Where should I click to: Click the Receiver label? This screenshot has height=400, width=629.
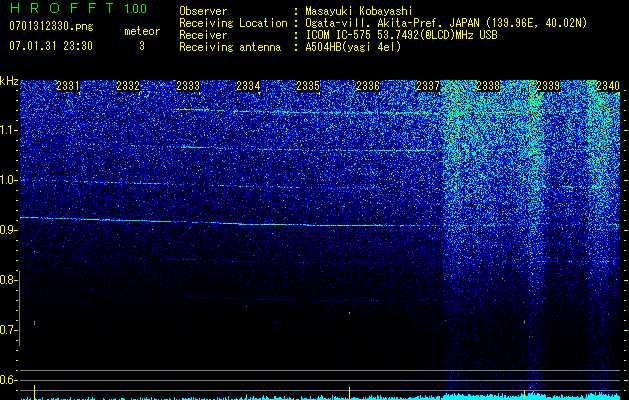click(x=203, y=35)
